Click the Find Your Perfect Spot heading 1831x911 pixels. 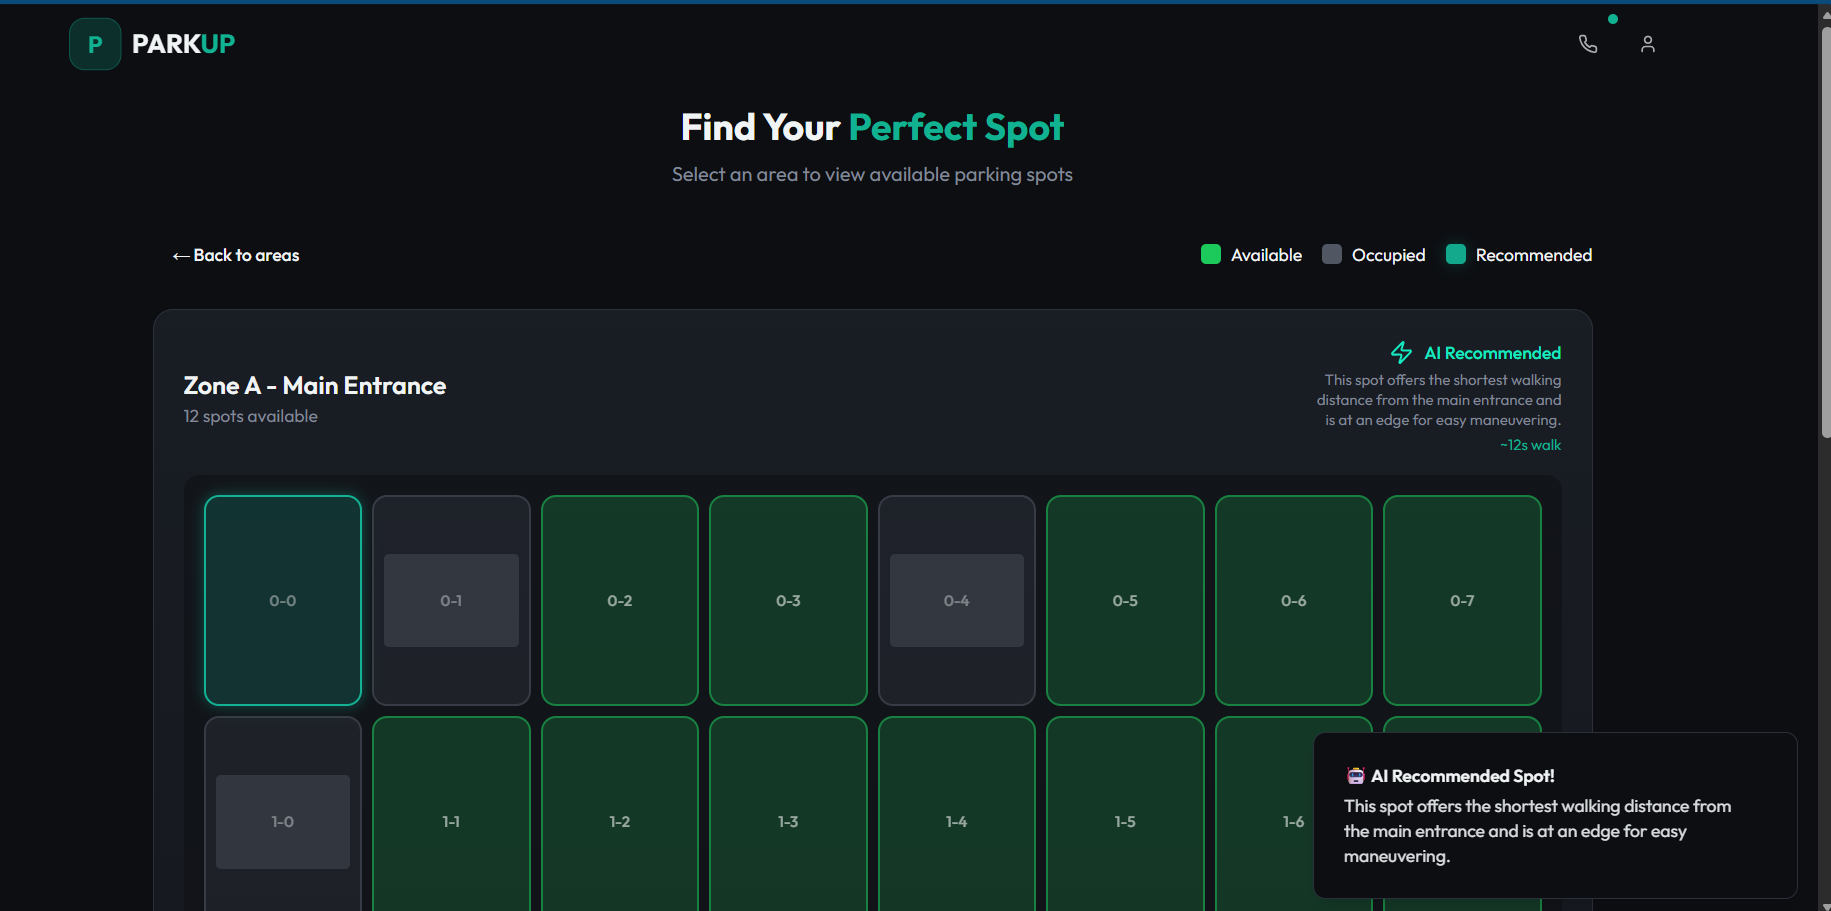click(872, 128)
